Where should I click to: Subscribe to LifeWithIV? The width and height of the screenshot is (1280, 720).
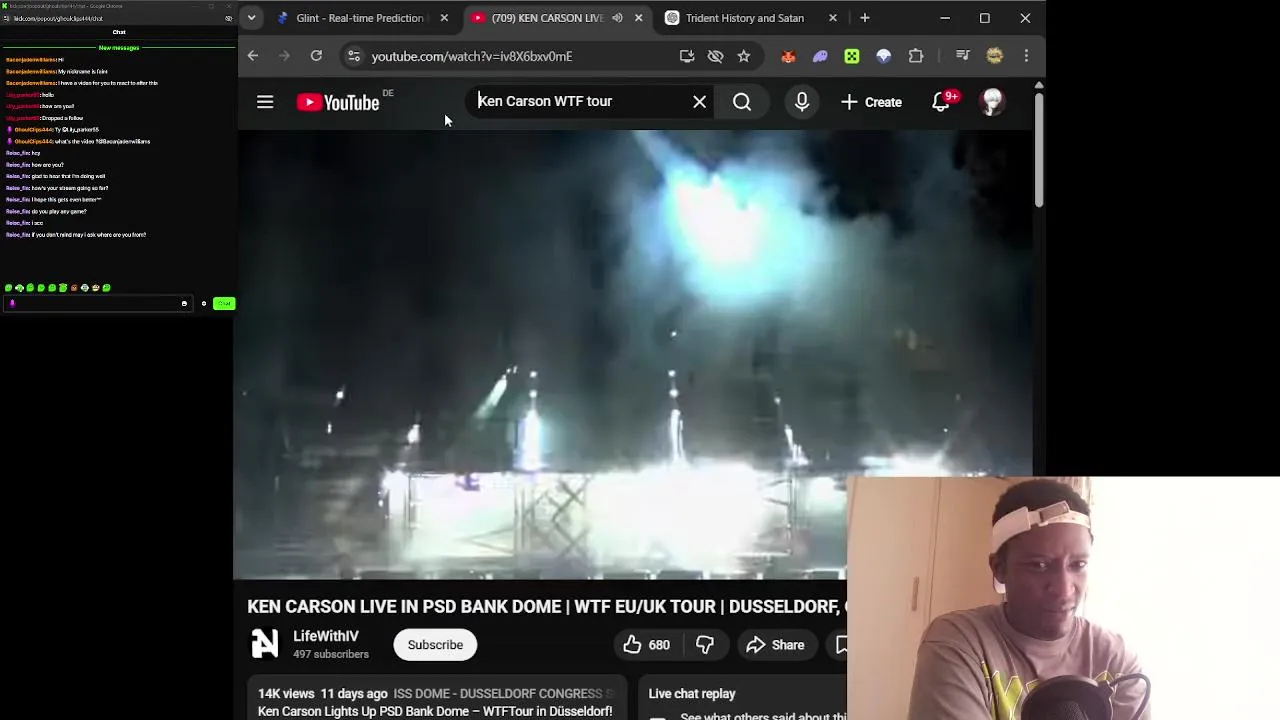435,645
